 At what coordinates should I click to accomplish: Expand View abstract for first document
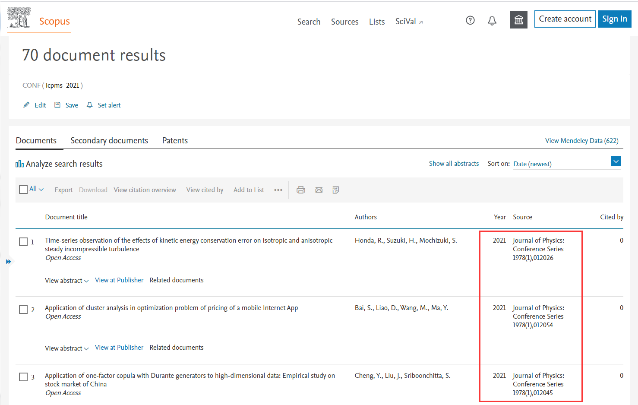[67, 280]
